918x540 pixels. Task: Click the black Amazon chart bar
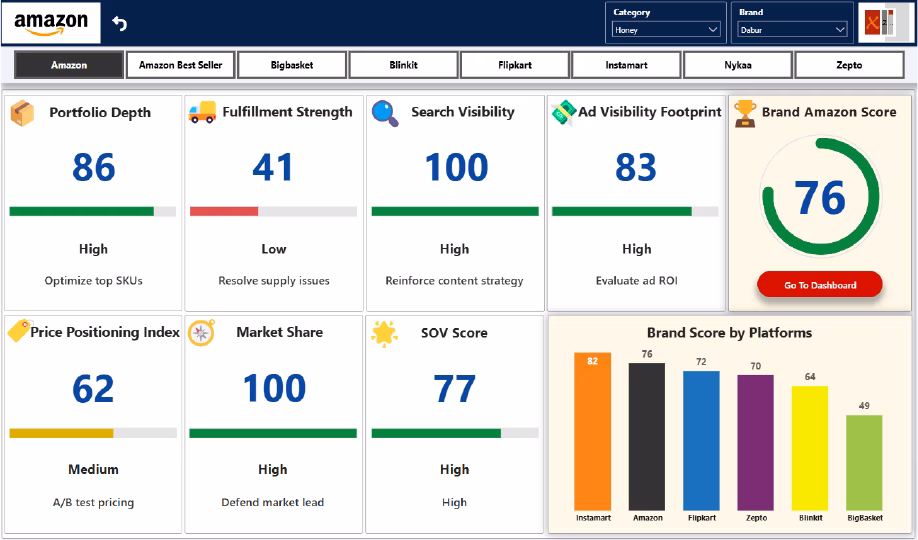click(x=647, y=436)
